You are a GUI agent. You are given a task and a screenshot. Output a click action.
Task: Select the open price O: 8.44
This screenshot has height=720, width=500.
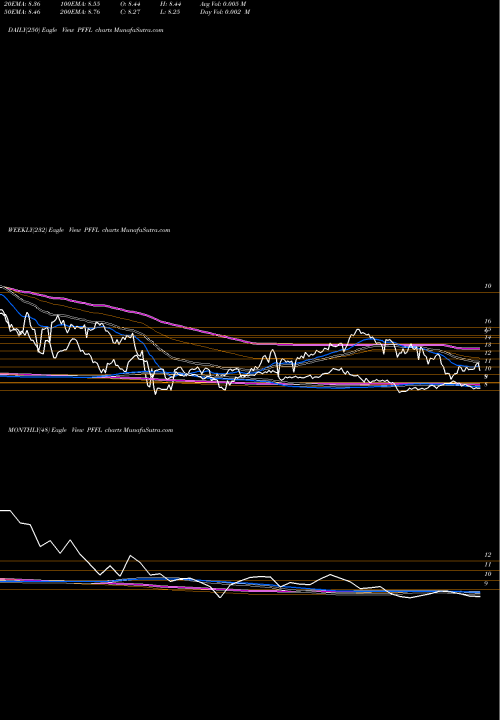pyautogui.click(x=130, y=4)
